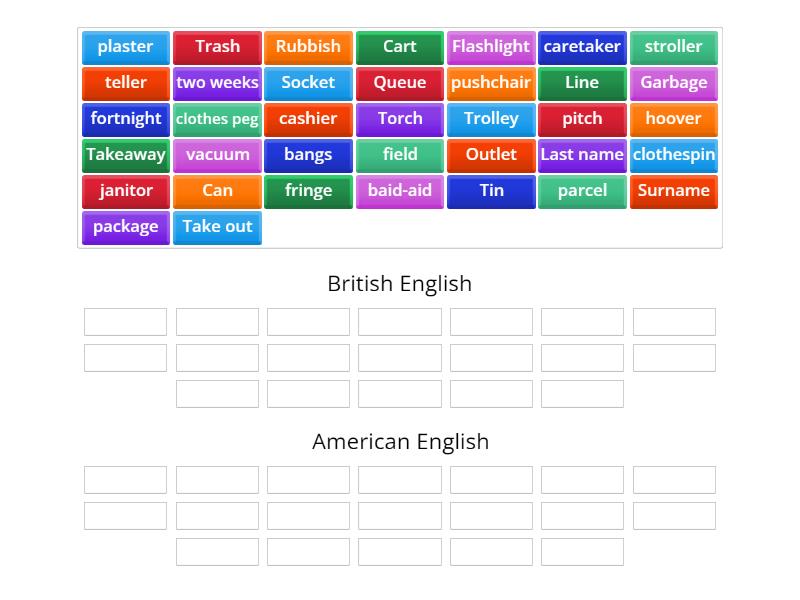Screen dimensions: 800x600
Task: Select the 'Rubbish' tile
Action: pos(308,47)
